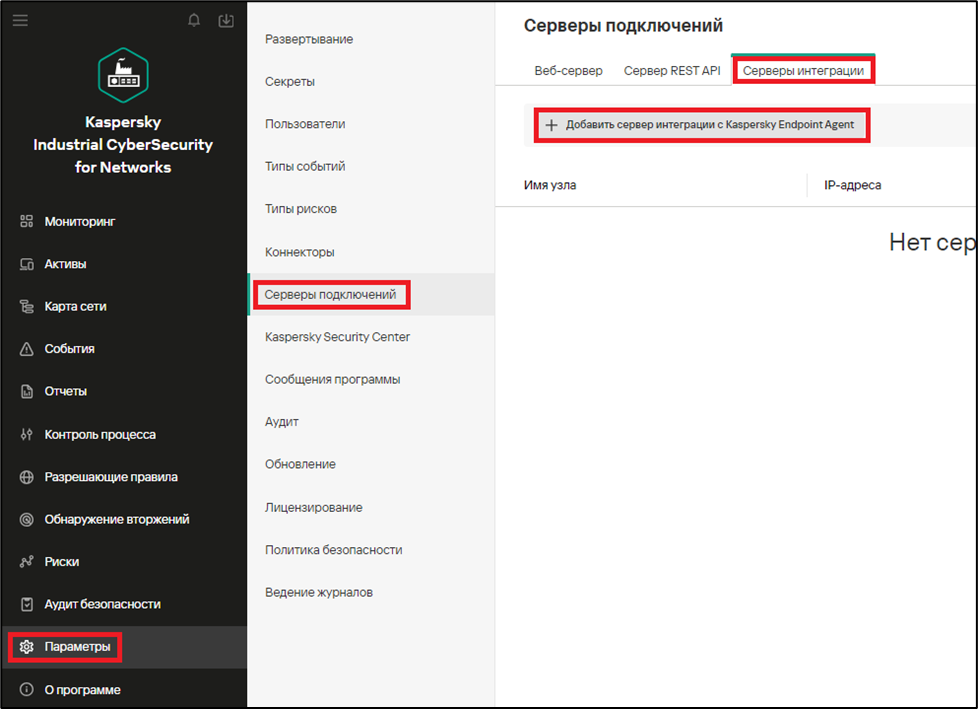
Task: Open Карта сети view
Action: pos(75,306)
